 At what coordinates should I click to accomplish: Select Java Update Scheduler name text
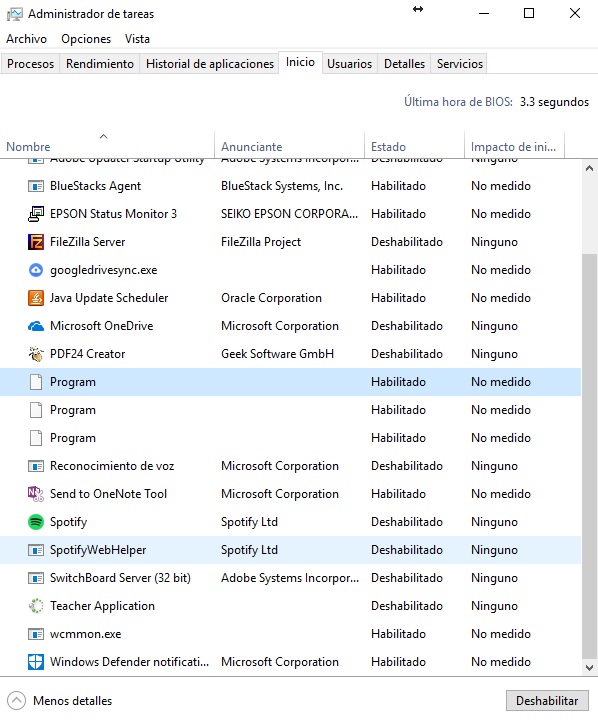point(109,298)
